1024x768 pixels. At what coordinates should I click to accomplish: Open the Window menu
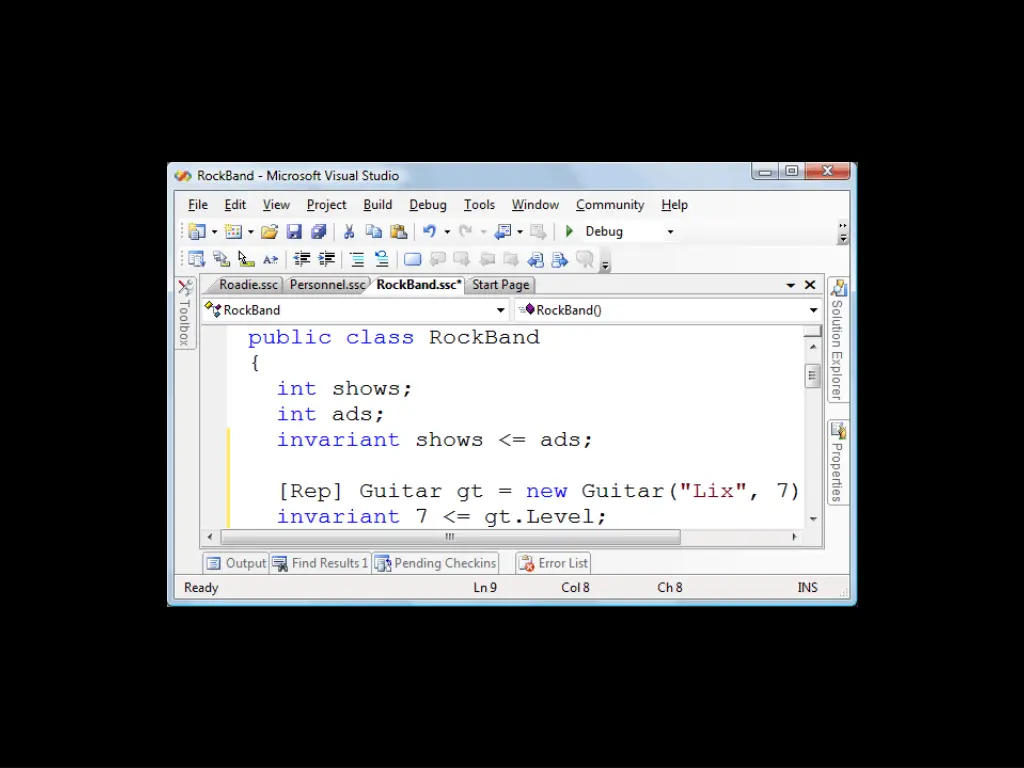(x=536, y=204)
